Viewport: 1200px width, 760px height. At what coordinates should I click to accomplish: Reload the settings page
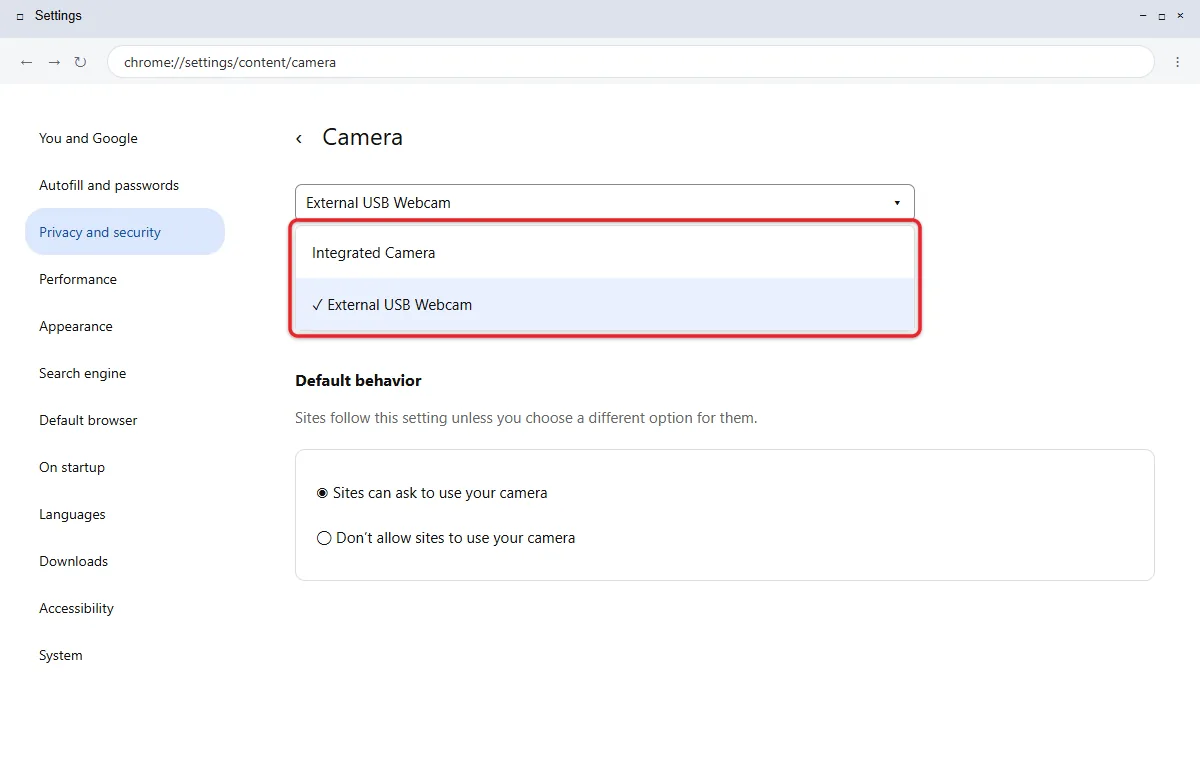(x=80, y=62)
